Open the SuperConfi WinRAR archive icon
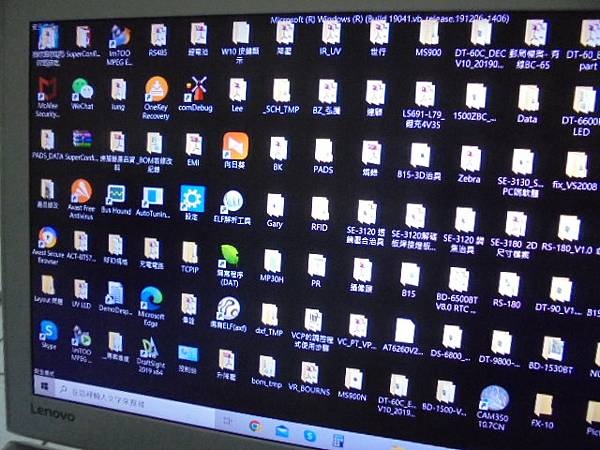 click(83, 145)
